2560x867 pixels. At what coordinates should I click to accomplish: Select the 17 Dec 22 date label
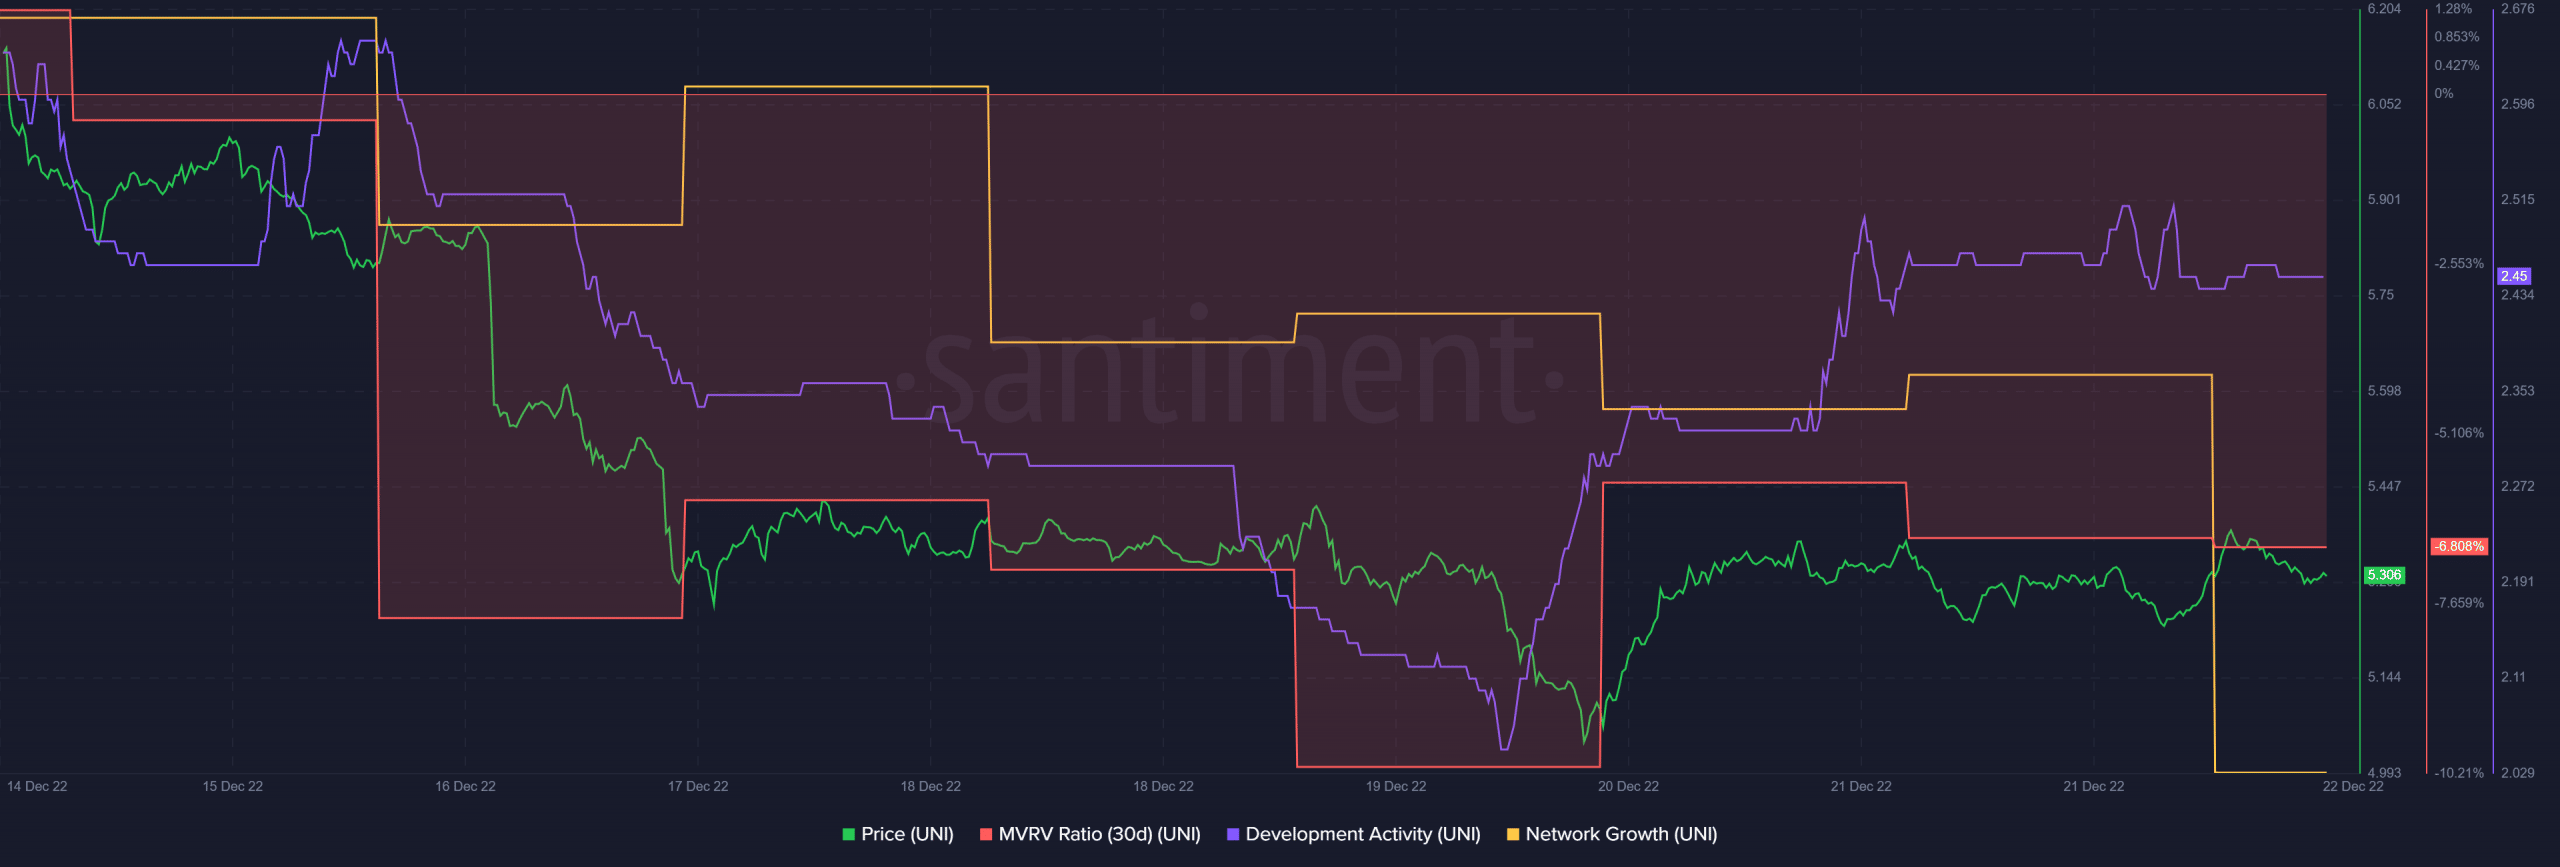pos(698,786)
